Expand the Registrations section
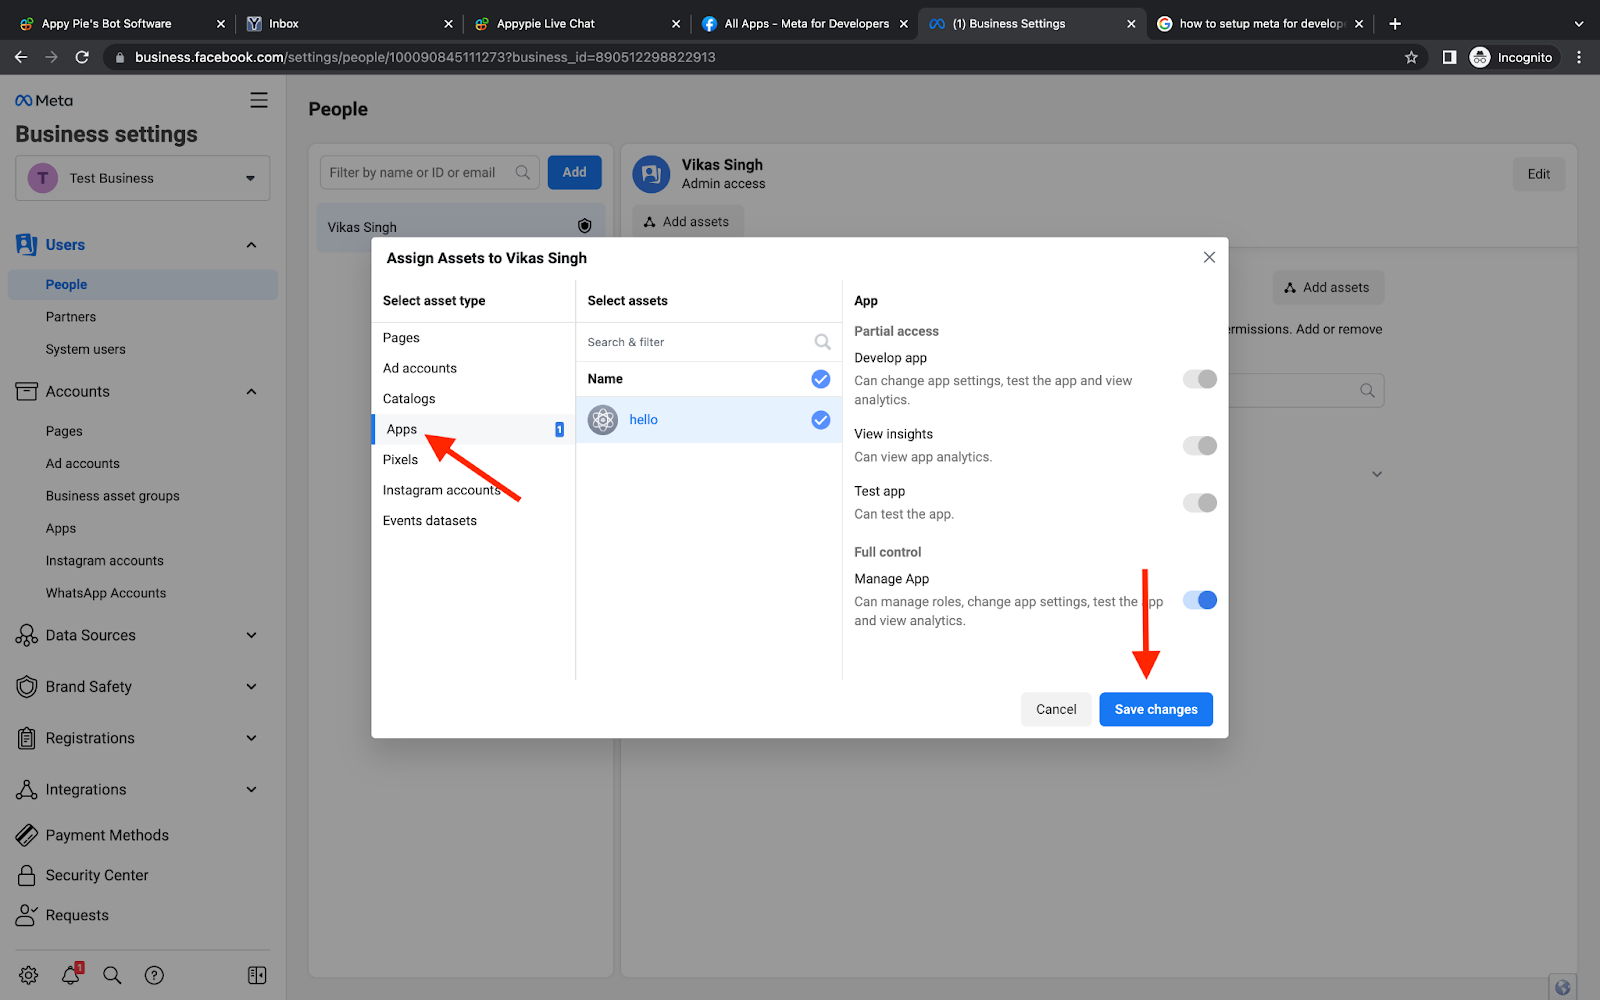Screen dimensions: 1600x1000 (251, 738)
